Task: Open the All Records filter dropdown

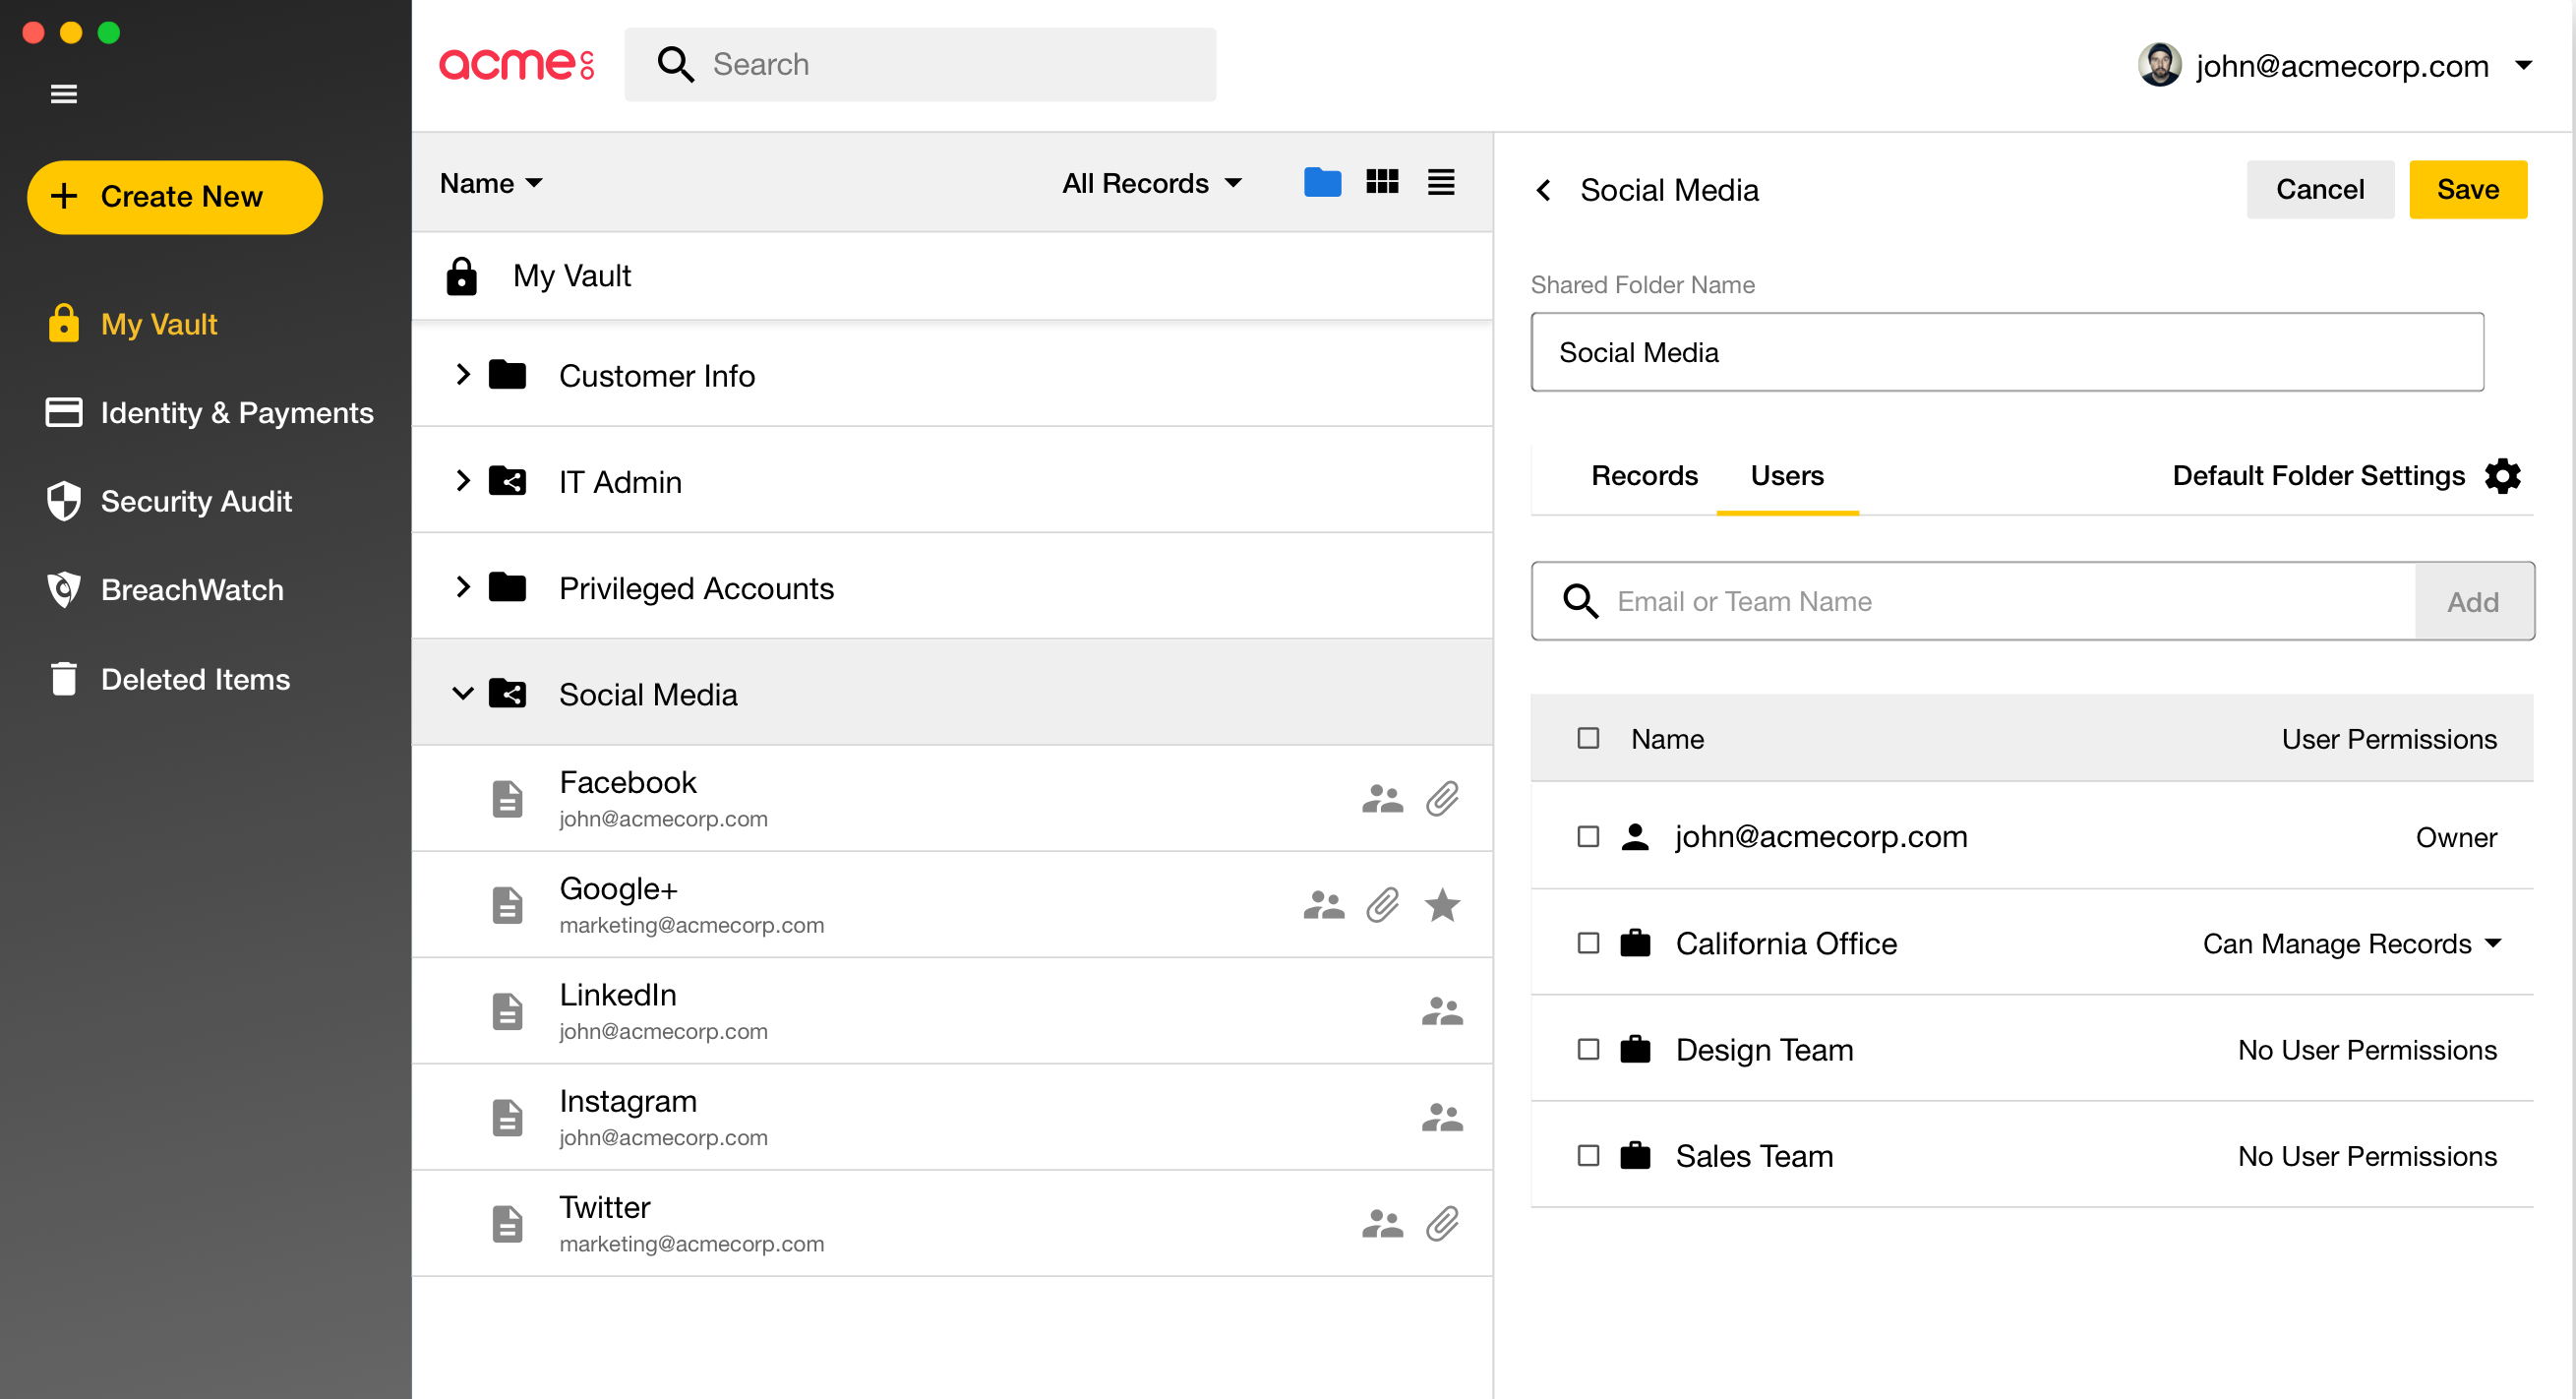Action: click(x=1152, y=183)
